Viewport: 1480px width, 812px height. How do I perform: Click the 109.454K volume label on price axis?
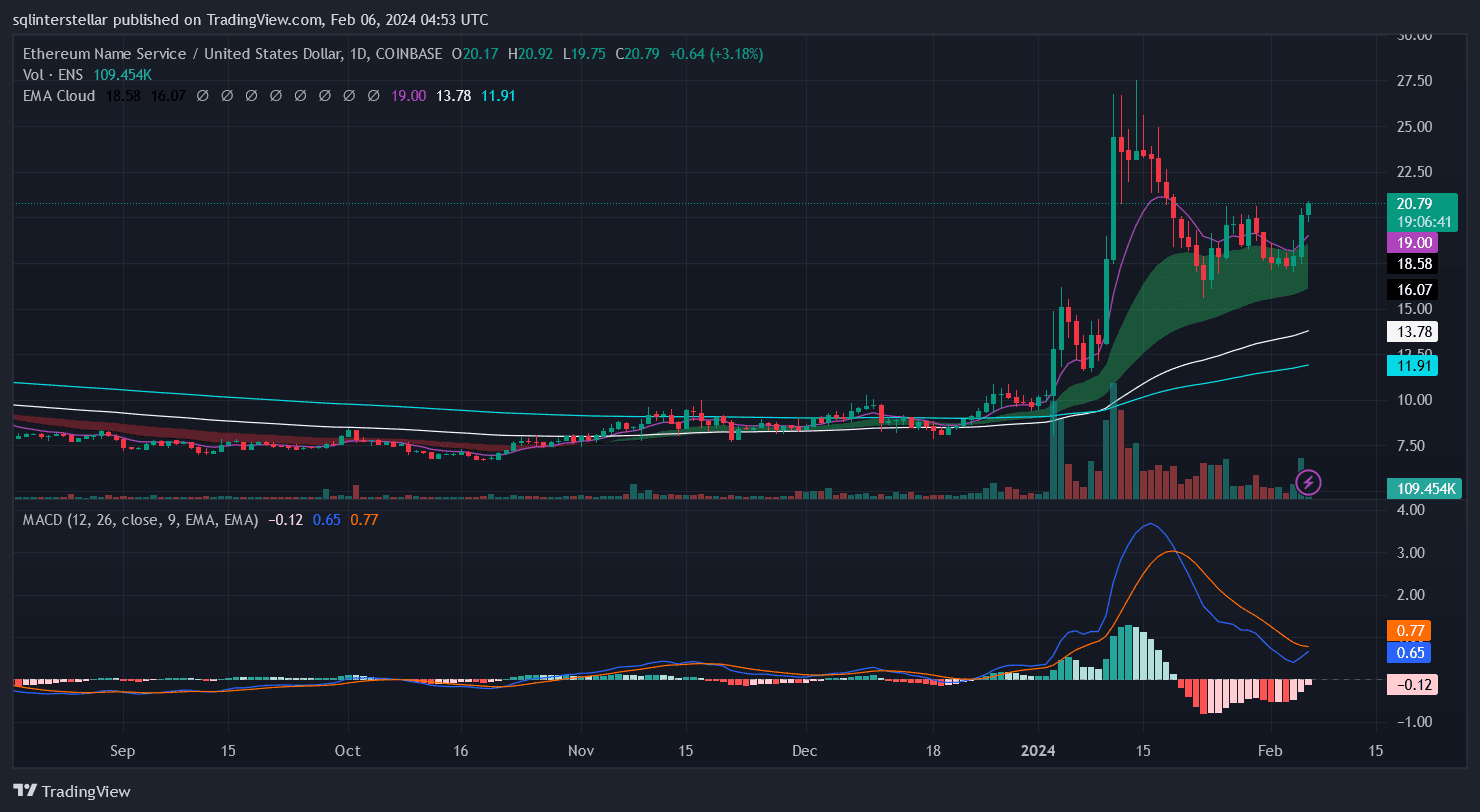pos(1420,488)
